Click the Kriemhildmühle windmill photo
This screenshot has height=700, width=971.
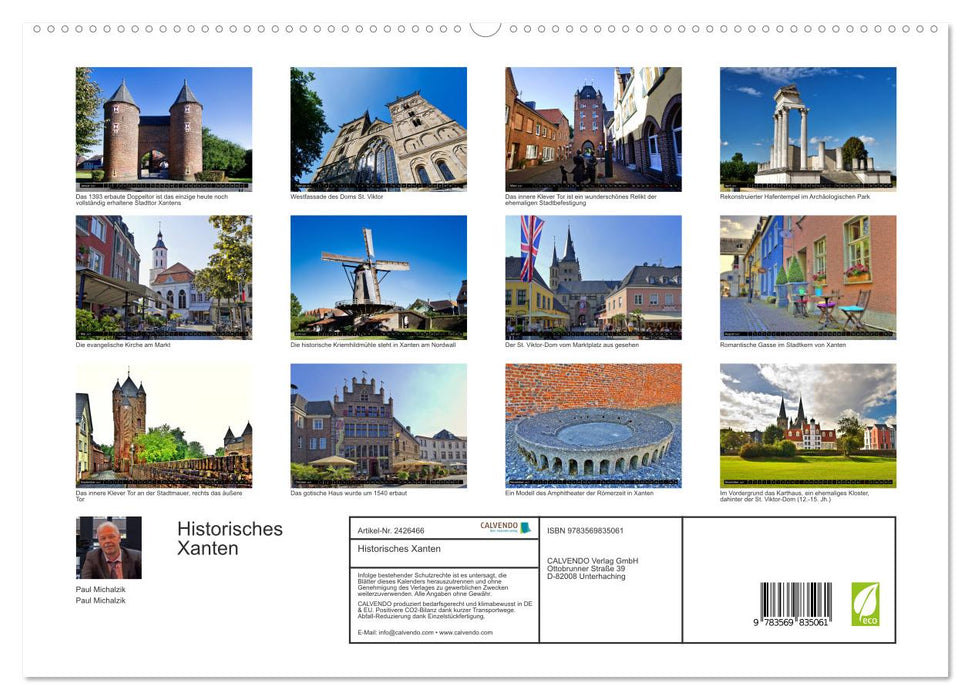click(x=378, y=277)
